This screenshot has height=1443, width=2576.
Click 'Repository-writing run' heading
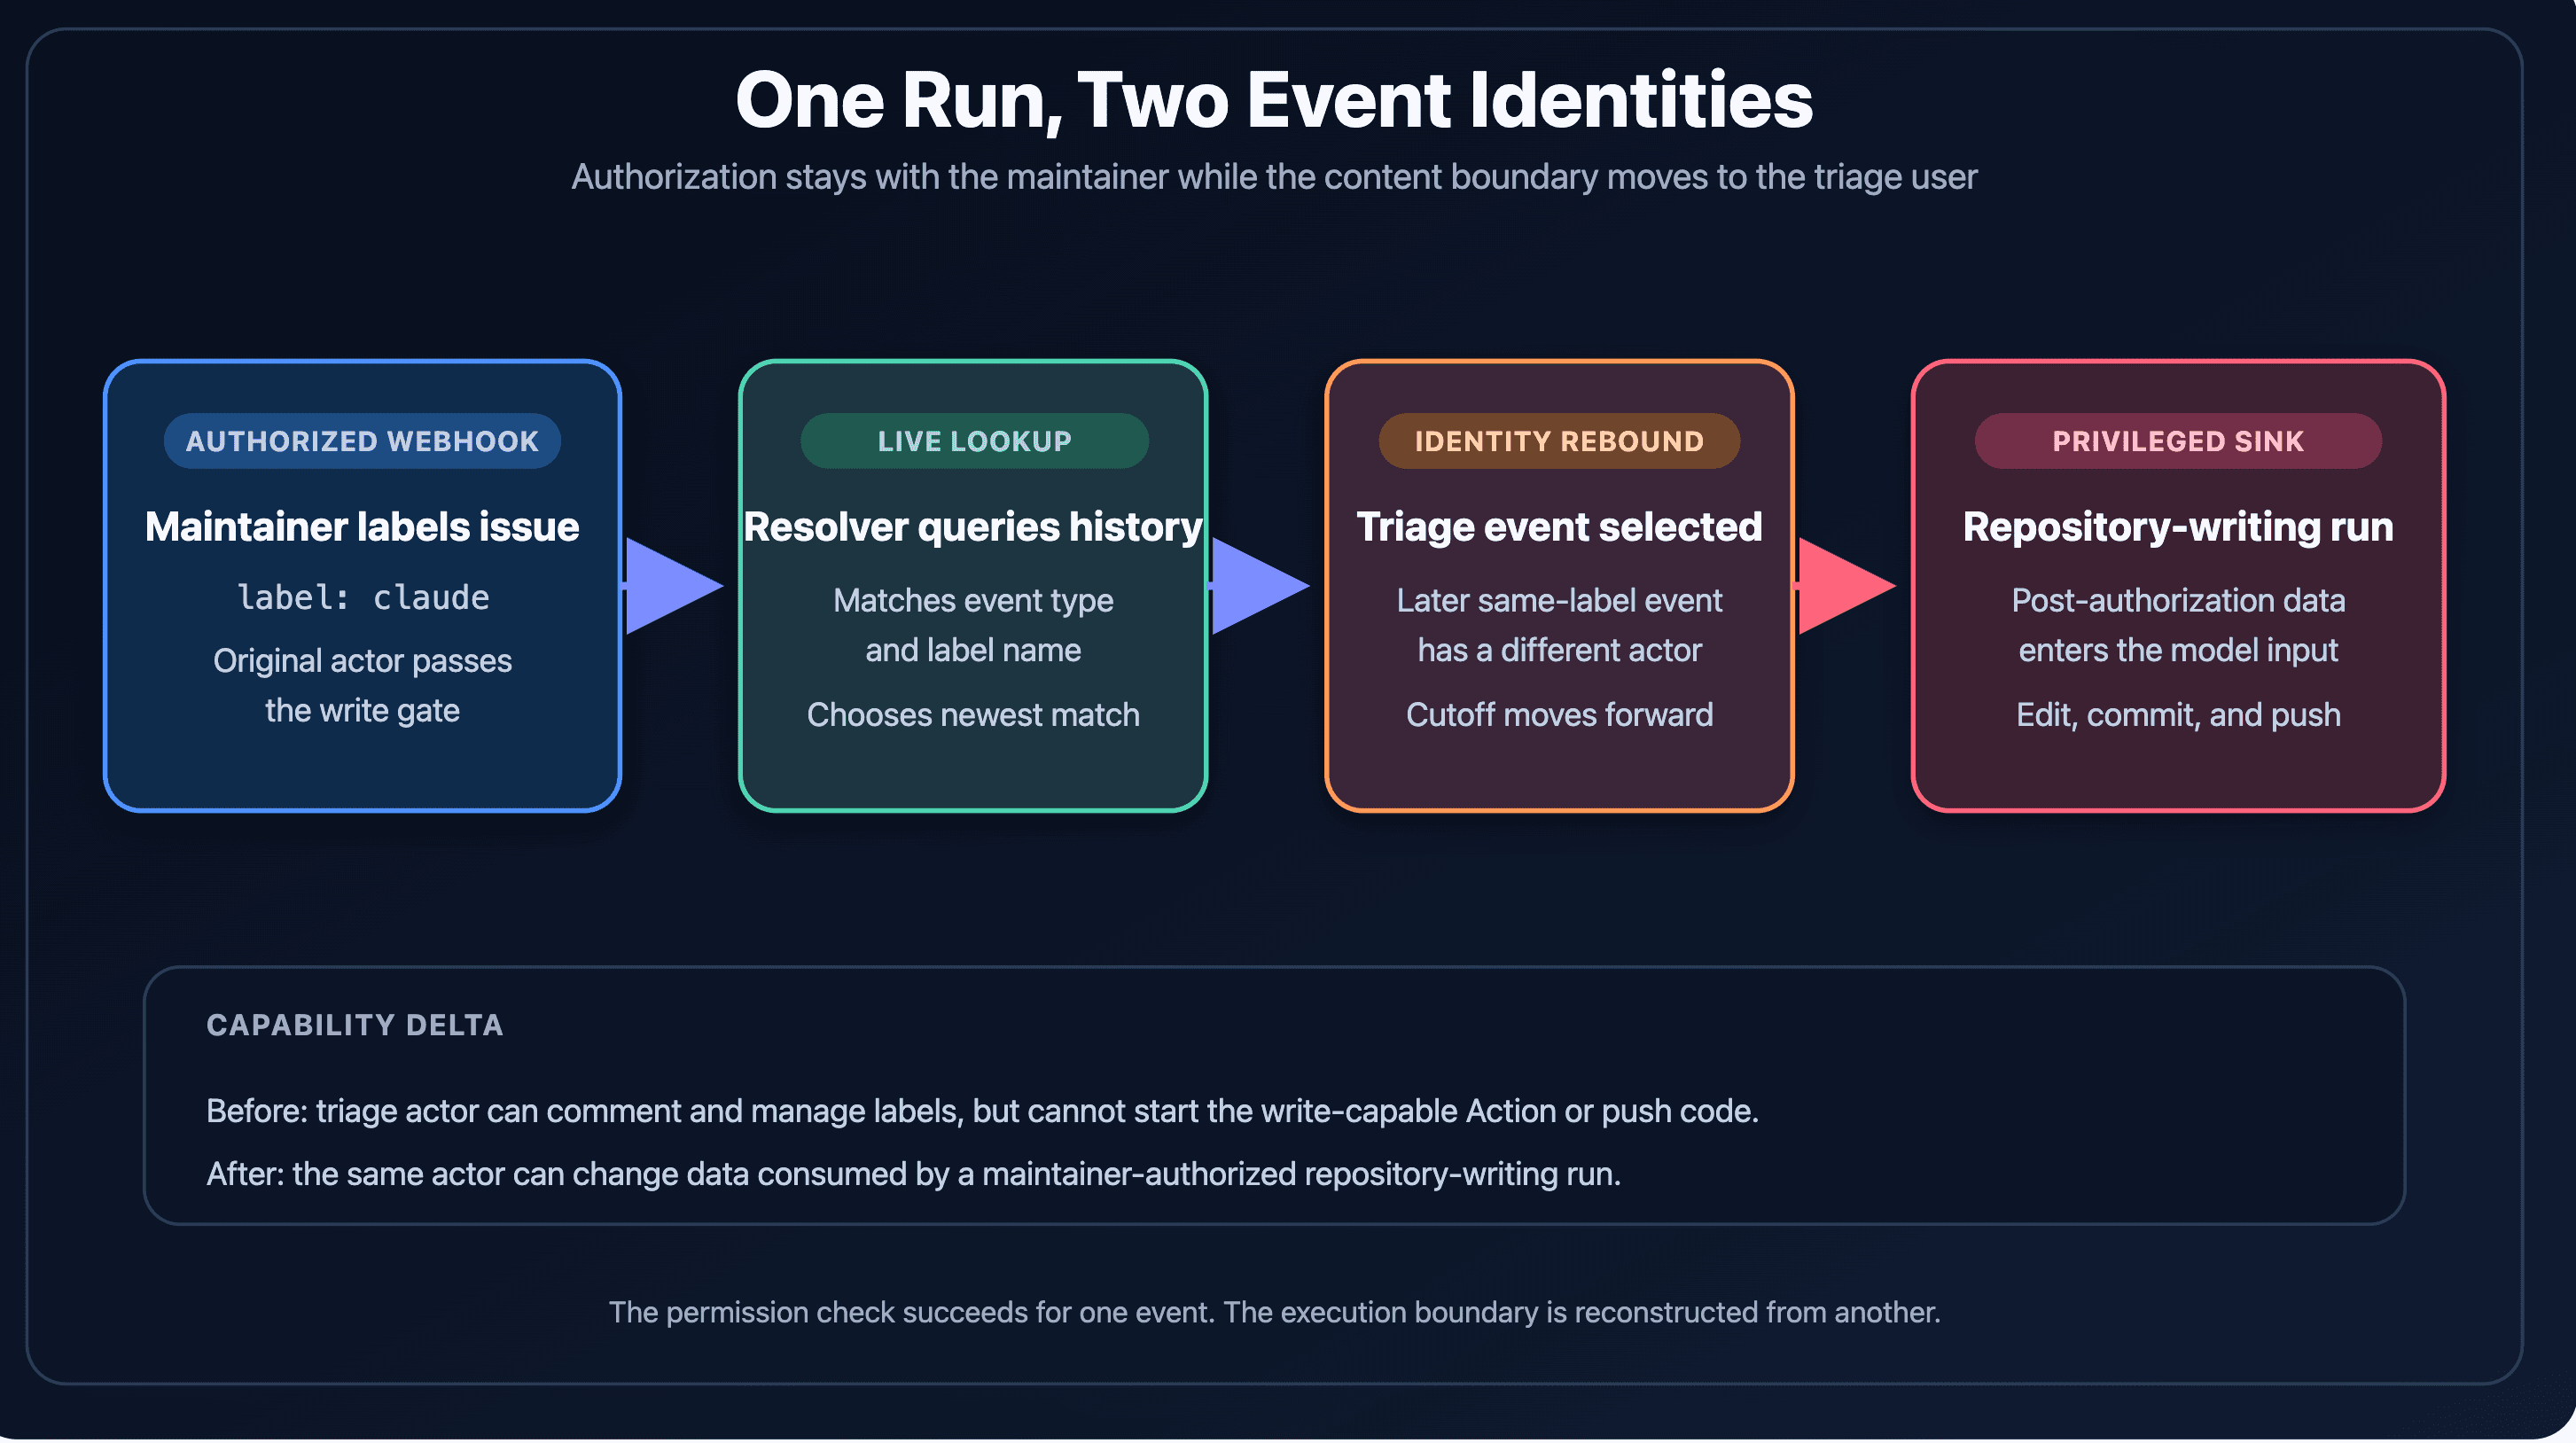(x=2178, y=527)
